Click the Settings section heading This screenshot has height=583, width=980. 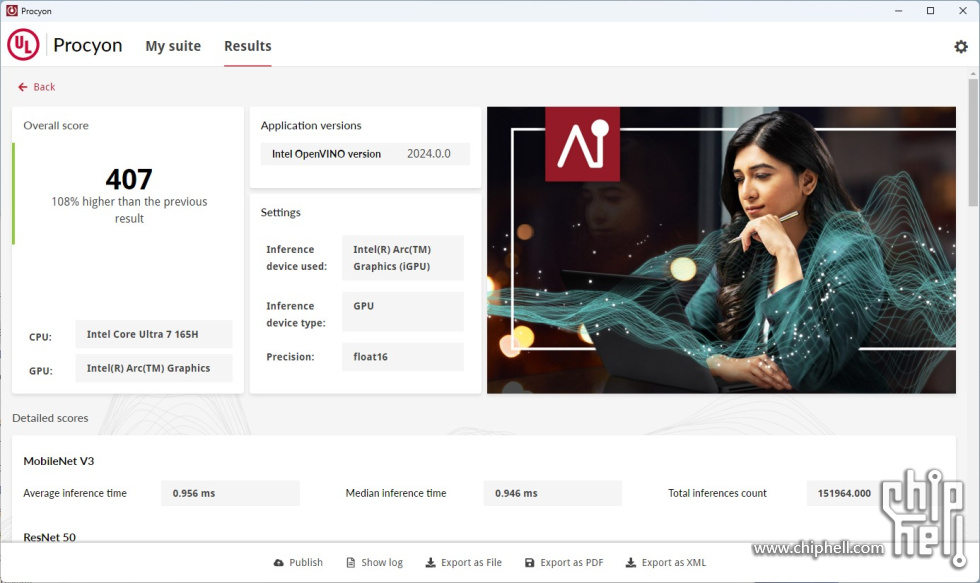pos(281,212)
